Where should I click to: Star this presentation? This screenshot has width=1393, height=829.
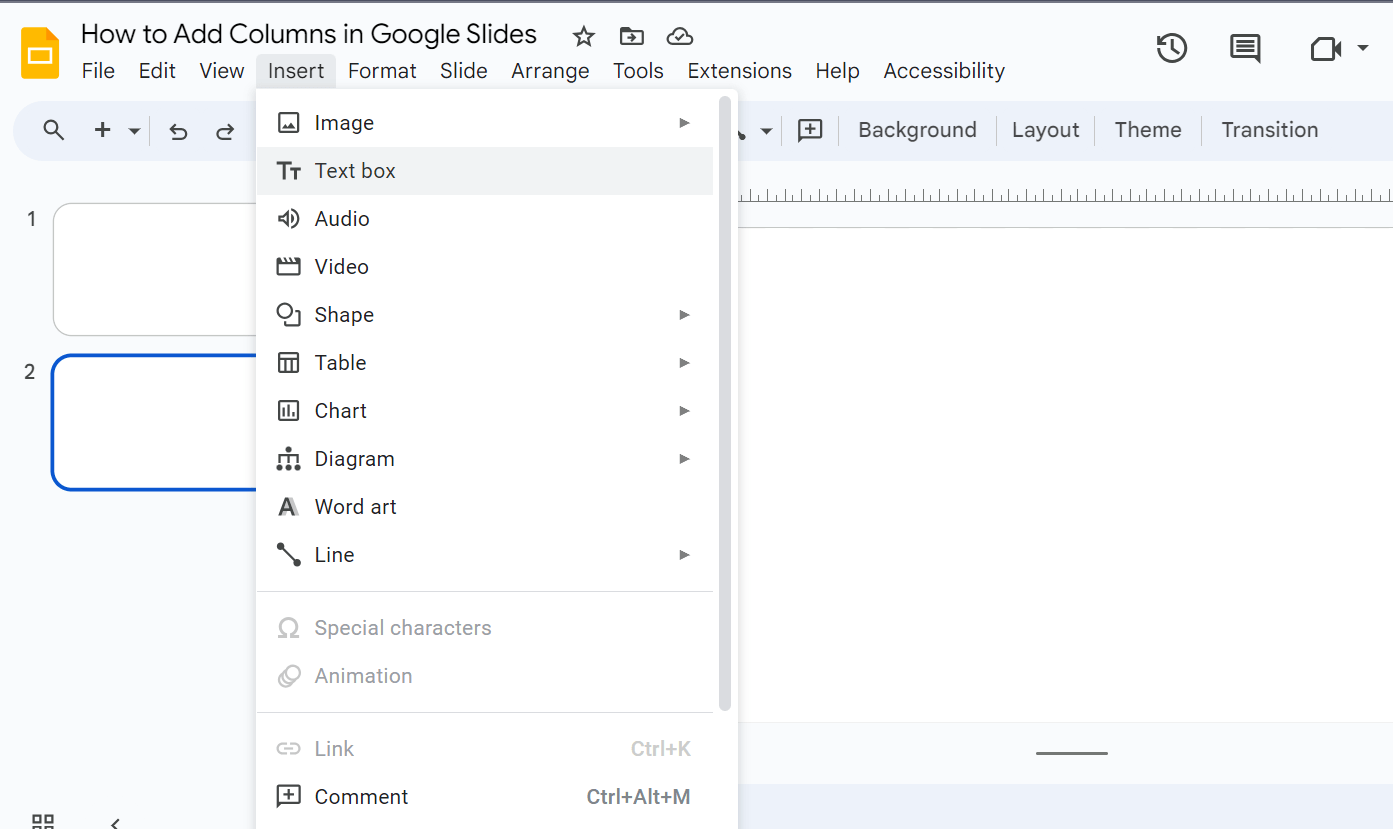583,36
